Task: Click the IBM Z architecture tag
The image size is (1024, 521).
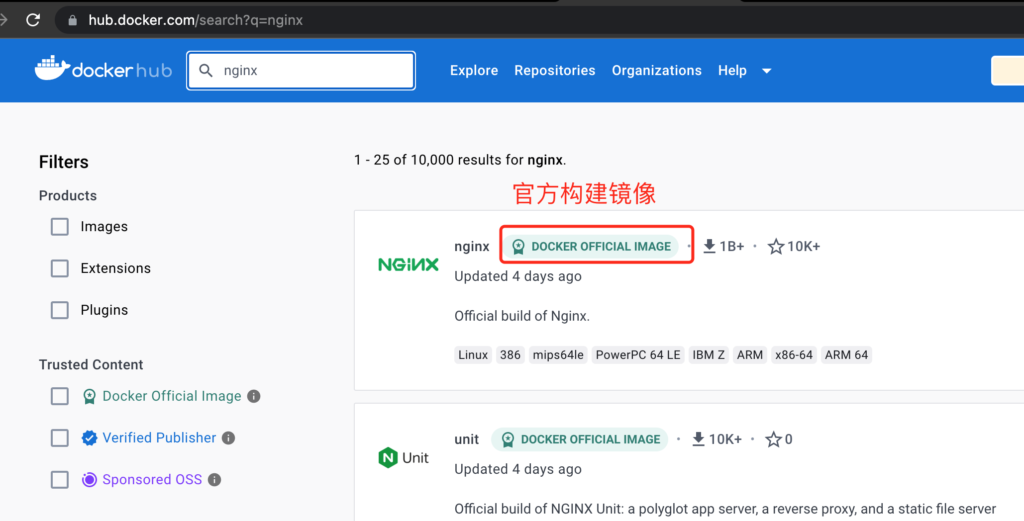Action: (709, 355)
